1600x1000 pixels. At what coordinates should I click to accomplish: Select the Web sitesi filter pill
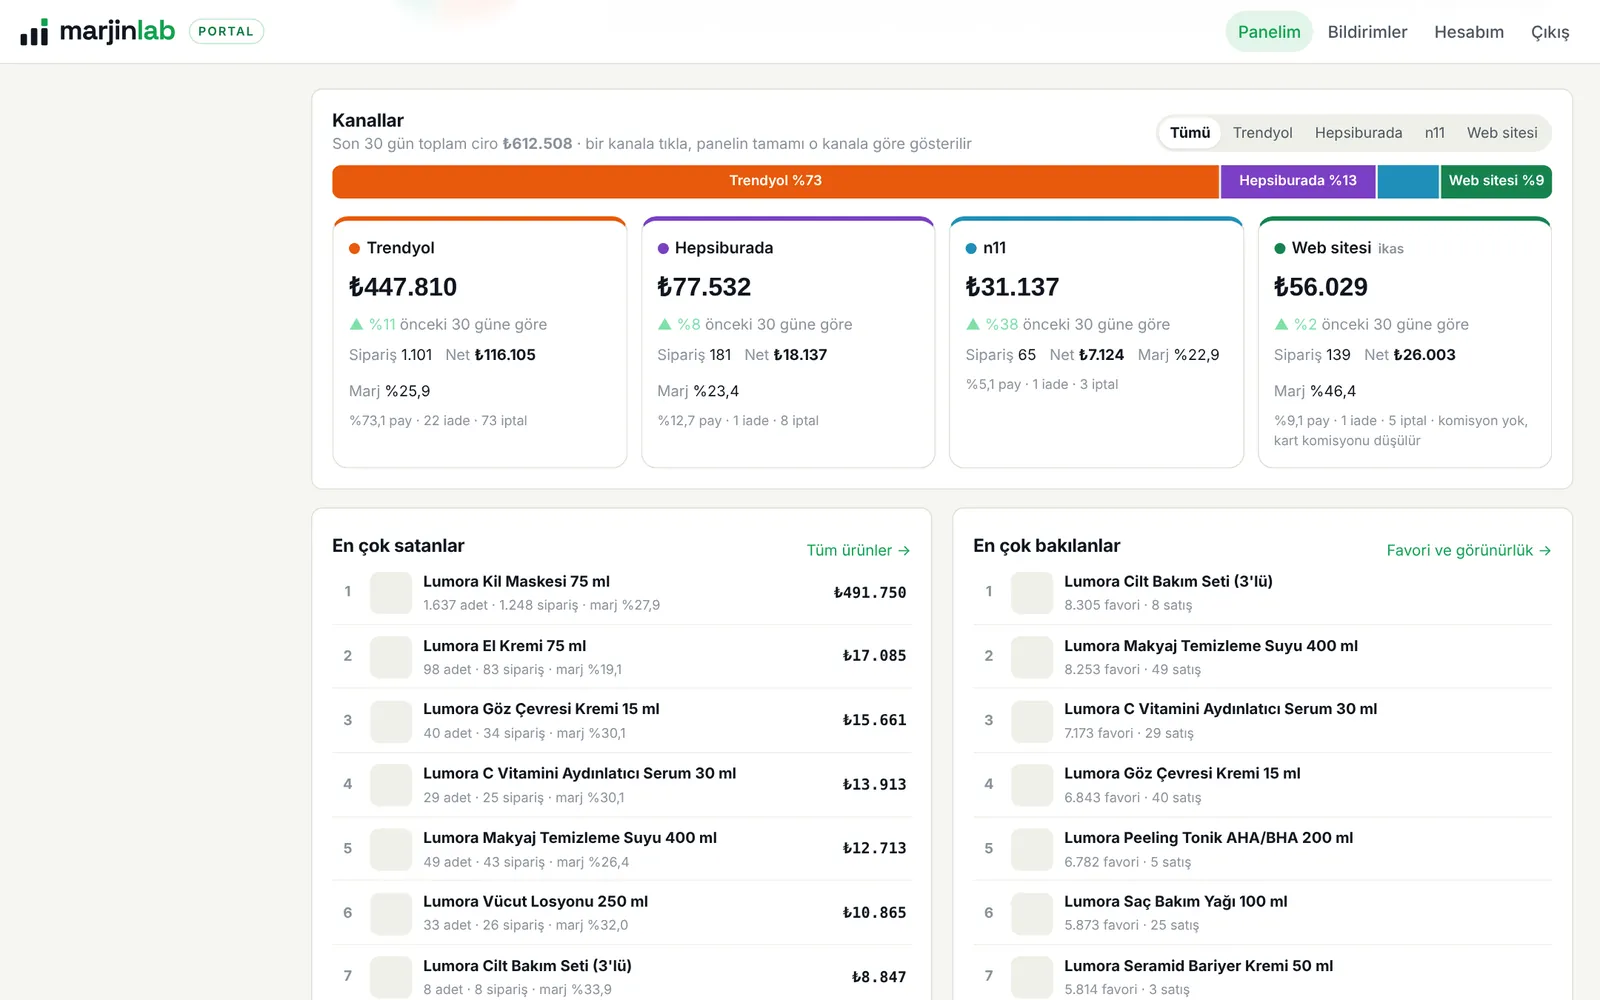pos(1502,133)
